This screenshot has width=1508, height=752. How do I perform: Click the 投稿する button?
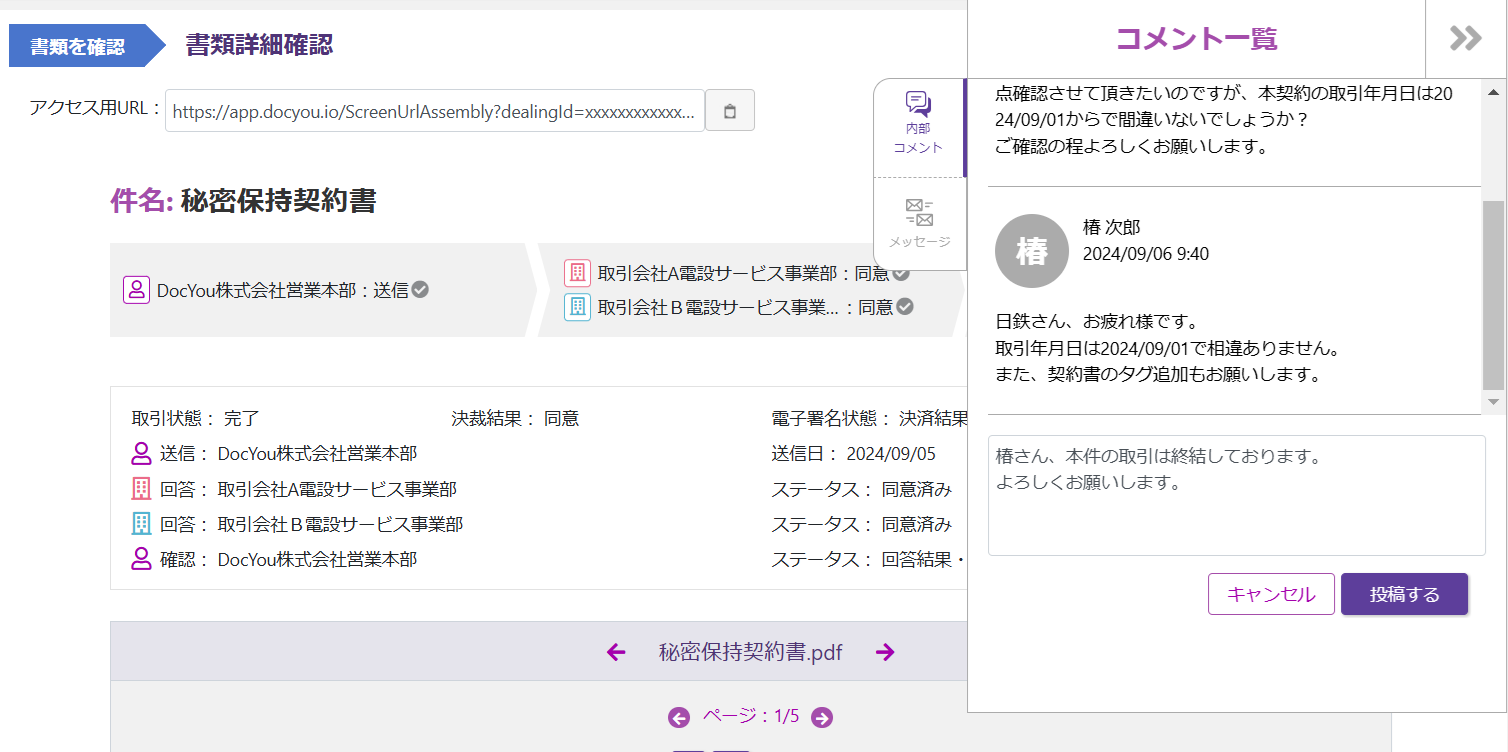point(1403,594)
